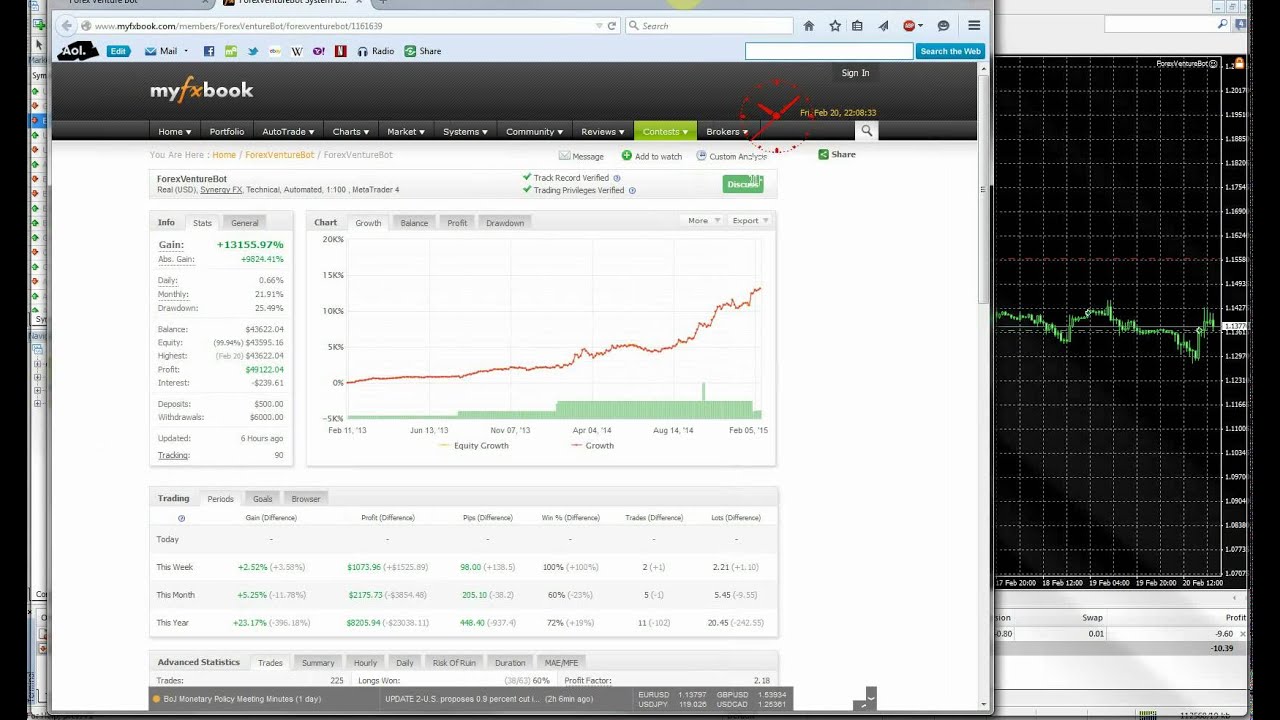Viewport: 1280px width, 720px height.
Task: Click the ForexVentureBot breadcrumb link
Action: tap(279, 155)
